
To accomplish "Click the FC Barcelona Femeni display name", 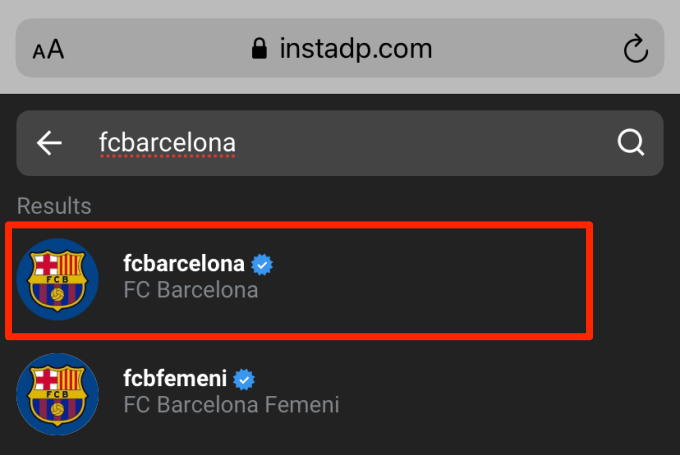I will click(x=231, y=405).
